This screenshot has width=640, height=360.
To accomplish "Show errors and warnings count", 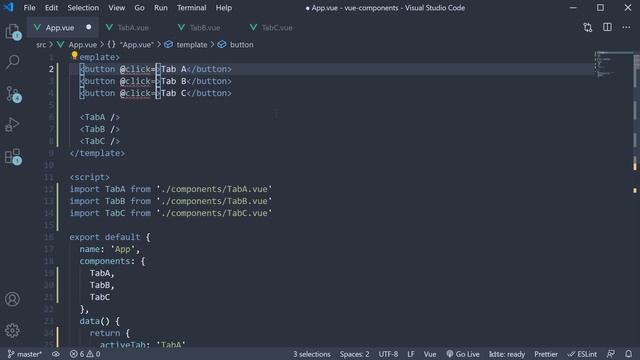I will point(85,354).
